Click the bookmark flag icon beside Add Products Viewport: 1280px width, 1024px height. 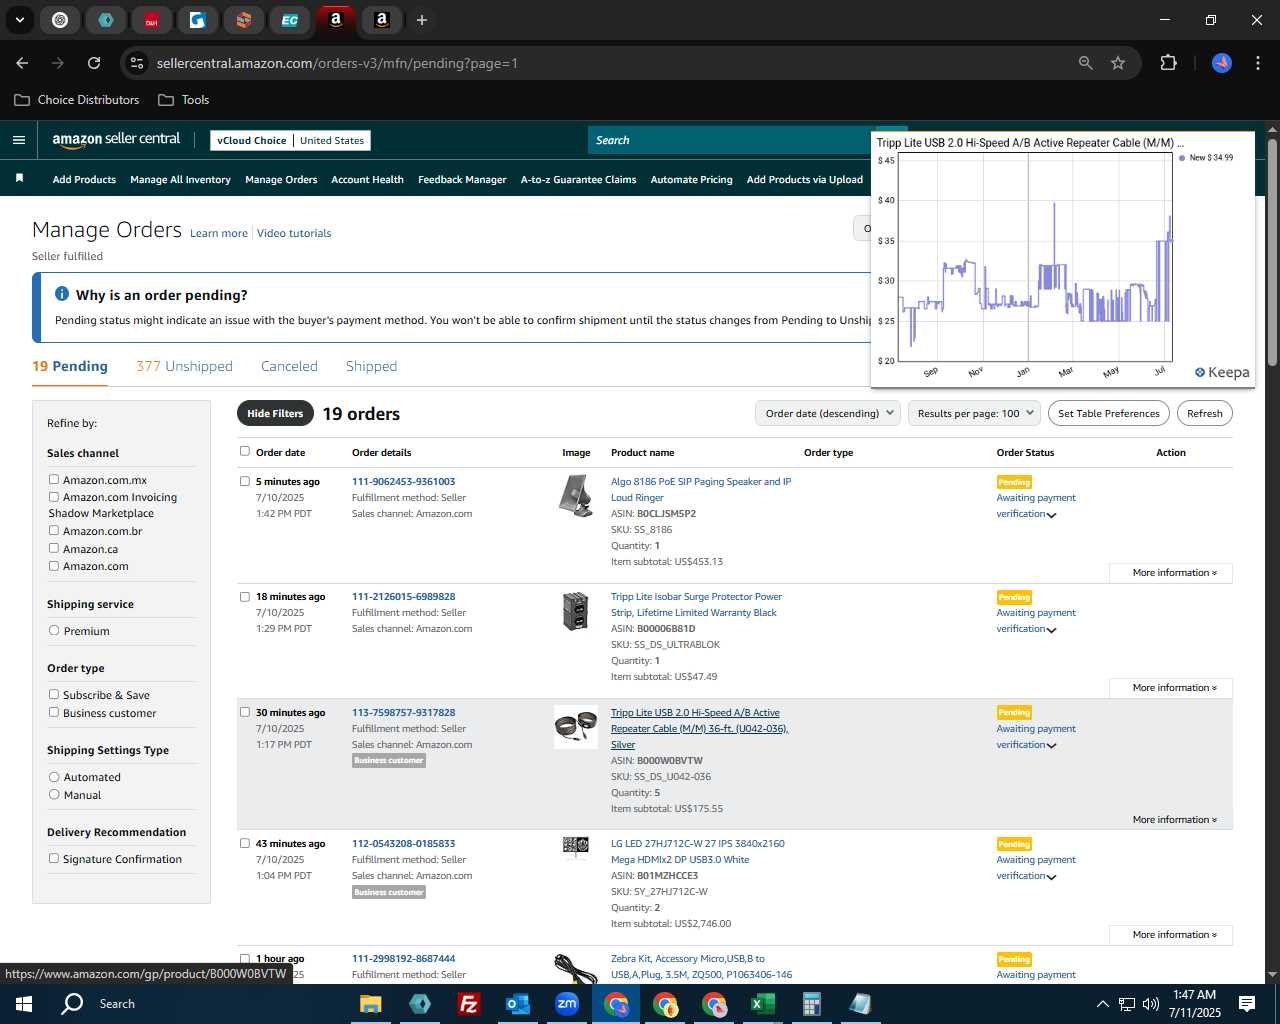[19, 179]
